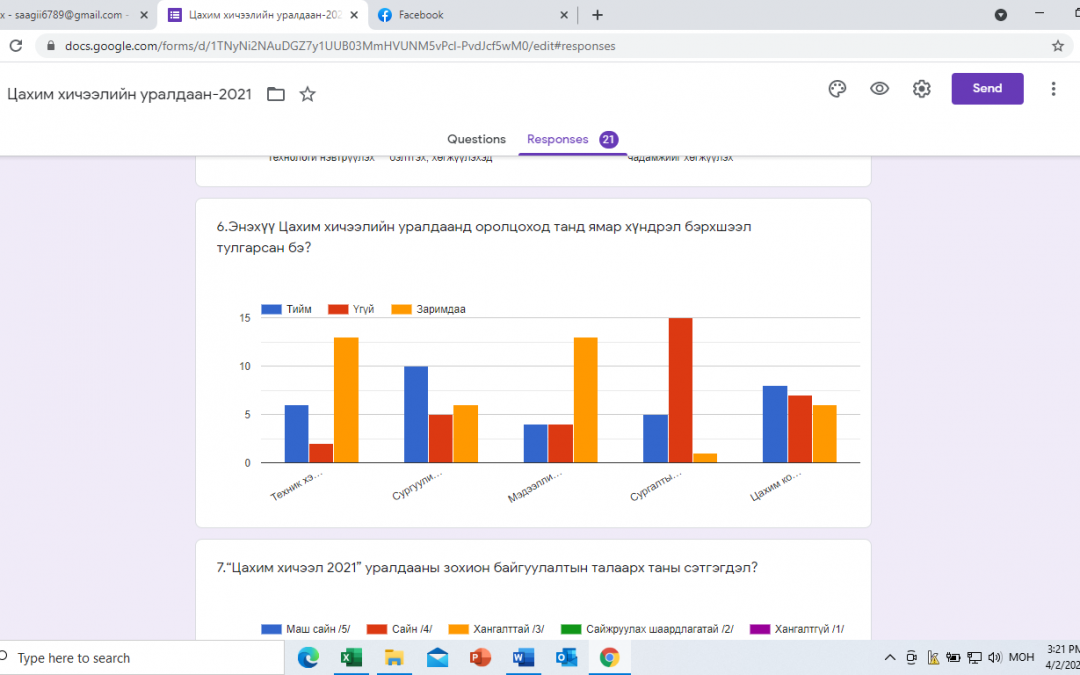Click the red Үгүй legend swatch
This screenshot has height=675, width=1080.
pos(338,309)
